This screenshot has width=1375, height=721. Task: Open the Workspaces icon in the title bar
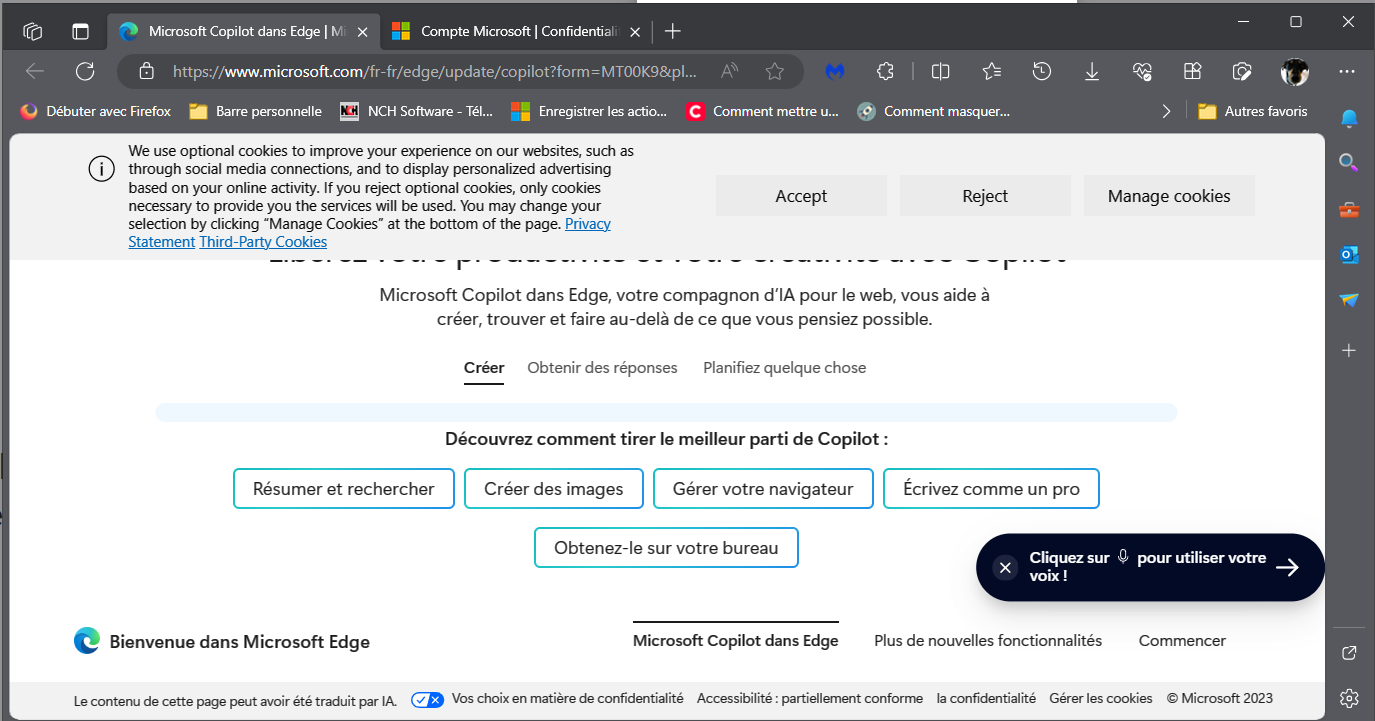[32, 31]
